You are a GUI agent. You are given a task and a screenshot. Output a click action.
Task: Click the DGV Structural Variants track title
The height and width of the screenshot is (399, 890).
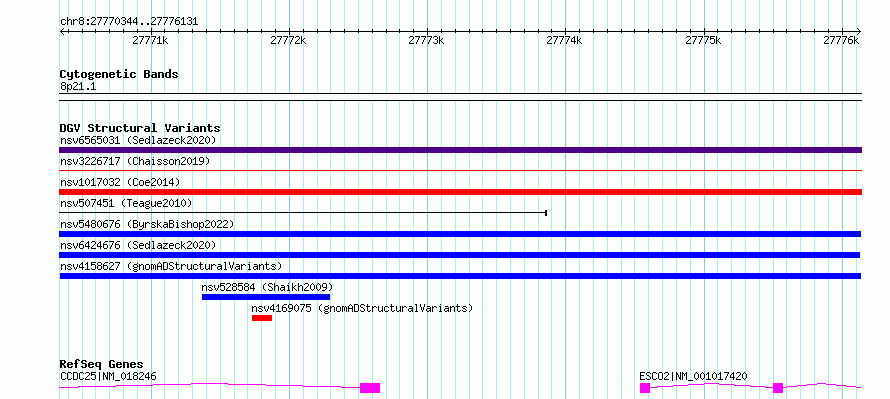pyautogui.click(x=140, y=128)
